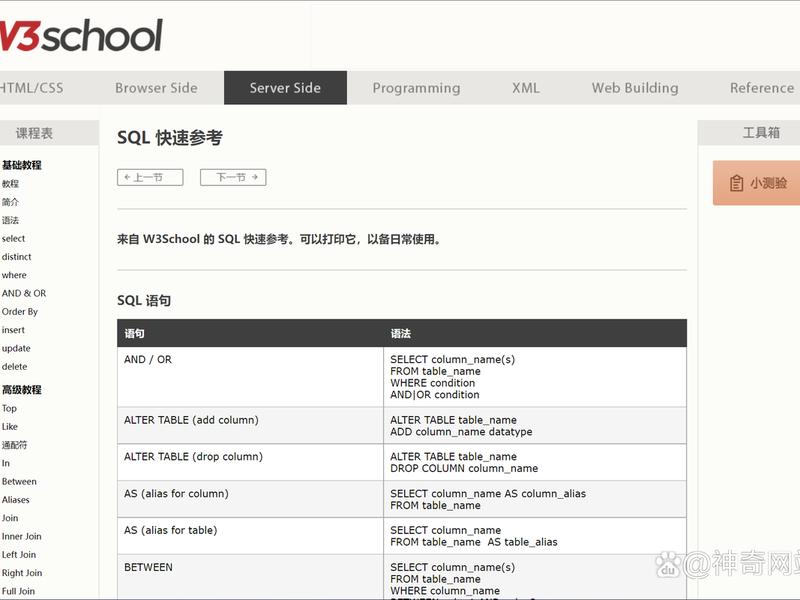Open the update lesson link
This screenshot has height=600, width=800.
click(16, 348)
